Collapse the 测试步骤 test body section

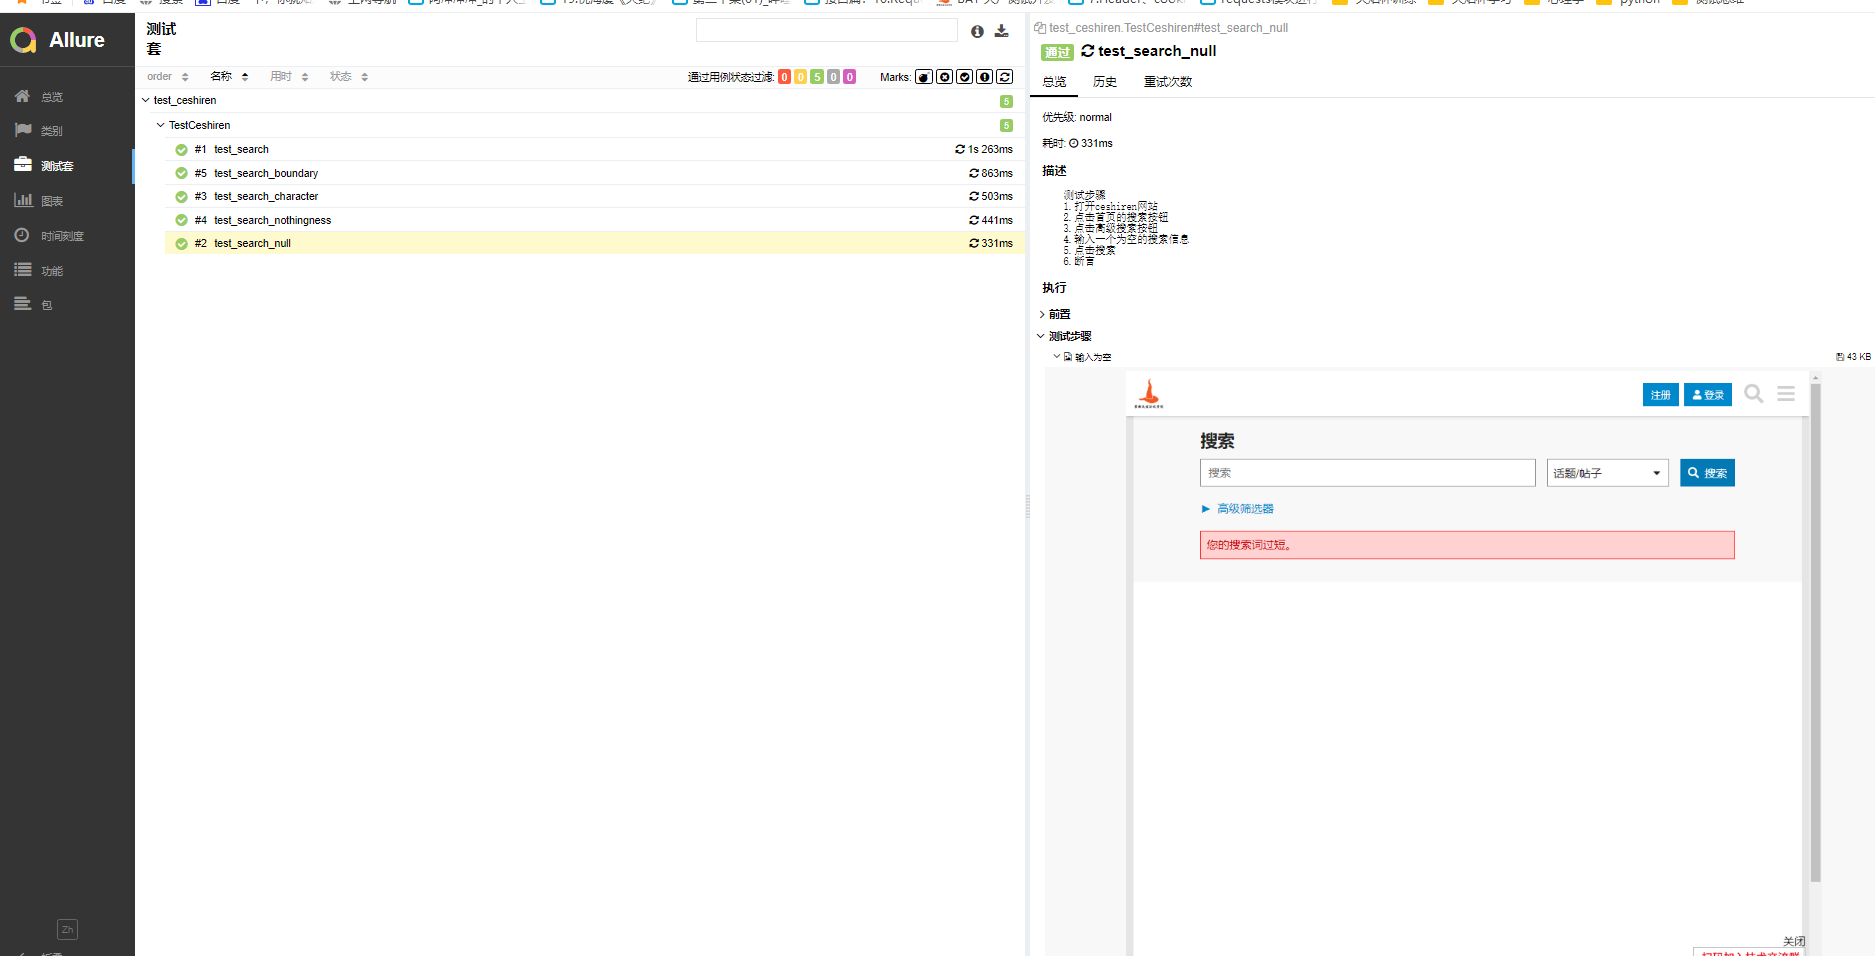click(x=1065, y=336)
